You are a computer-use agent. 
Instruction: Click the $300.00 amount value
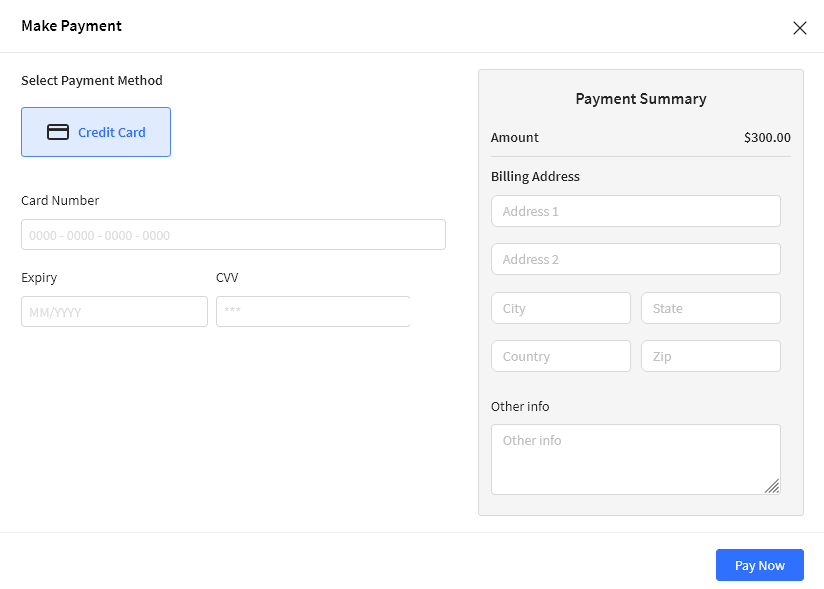click(767, 138)
